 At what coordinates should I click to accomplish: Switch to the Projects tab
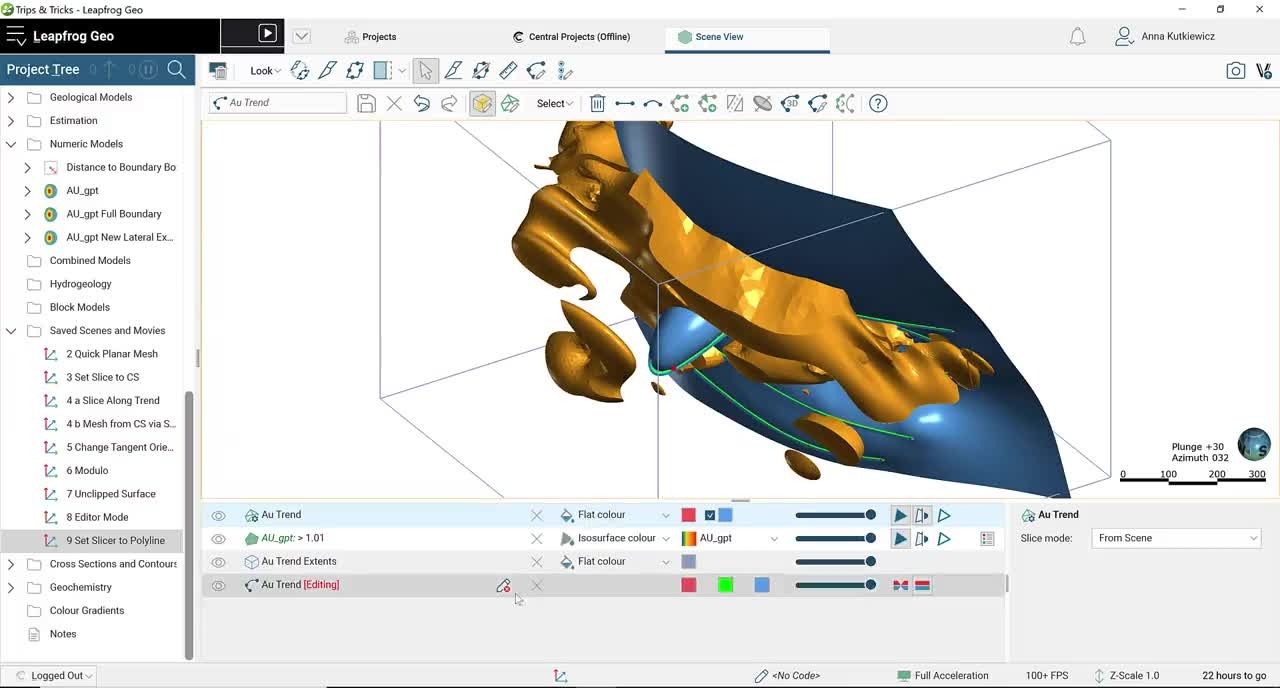point(370,37)
